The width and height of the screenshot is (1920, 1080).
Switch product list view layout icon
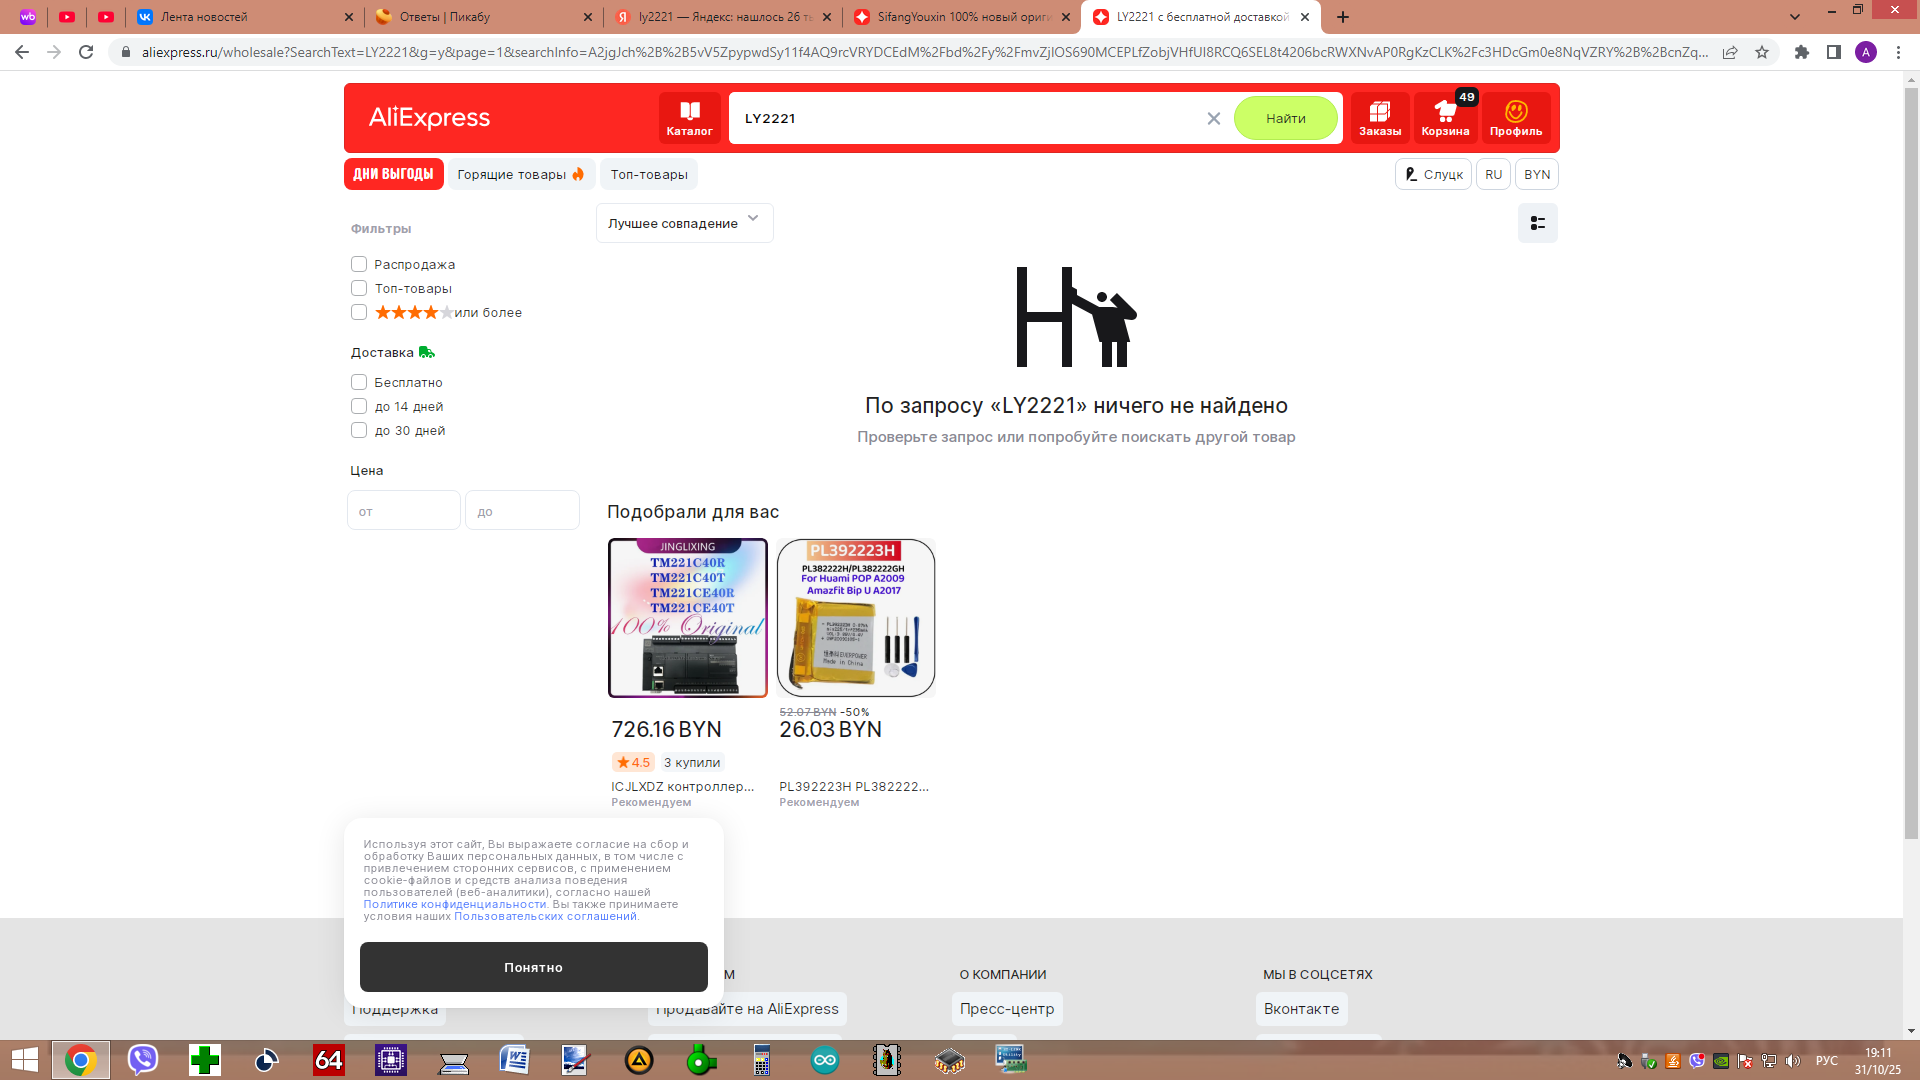tap(1537, 223)
